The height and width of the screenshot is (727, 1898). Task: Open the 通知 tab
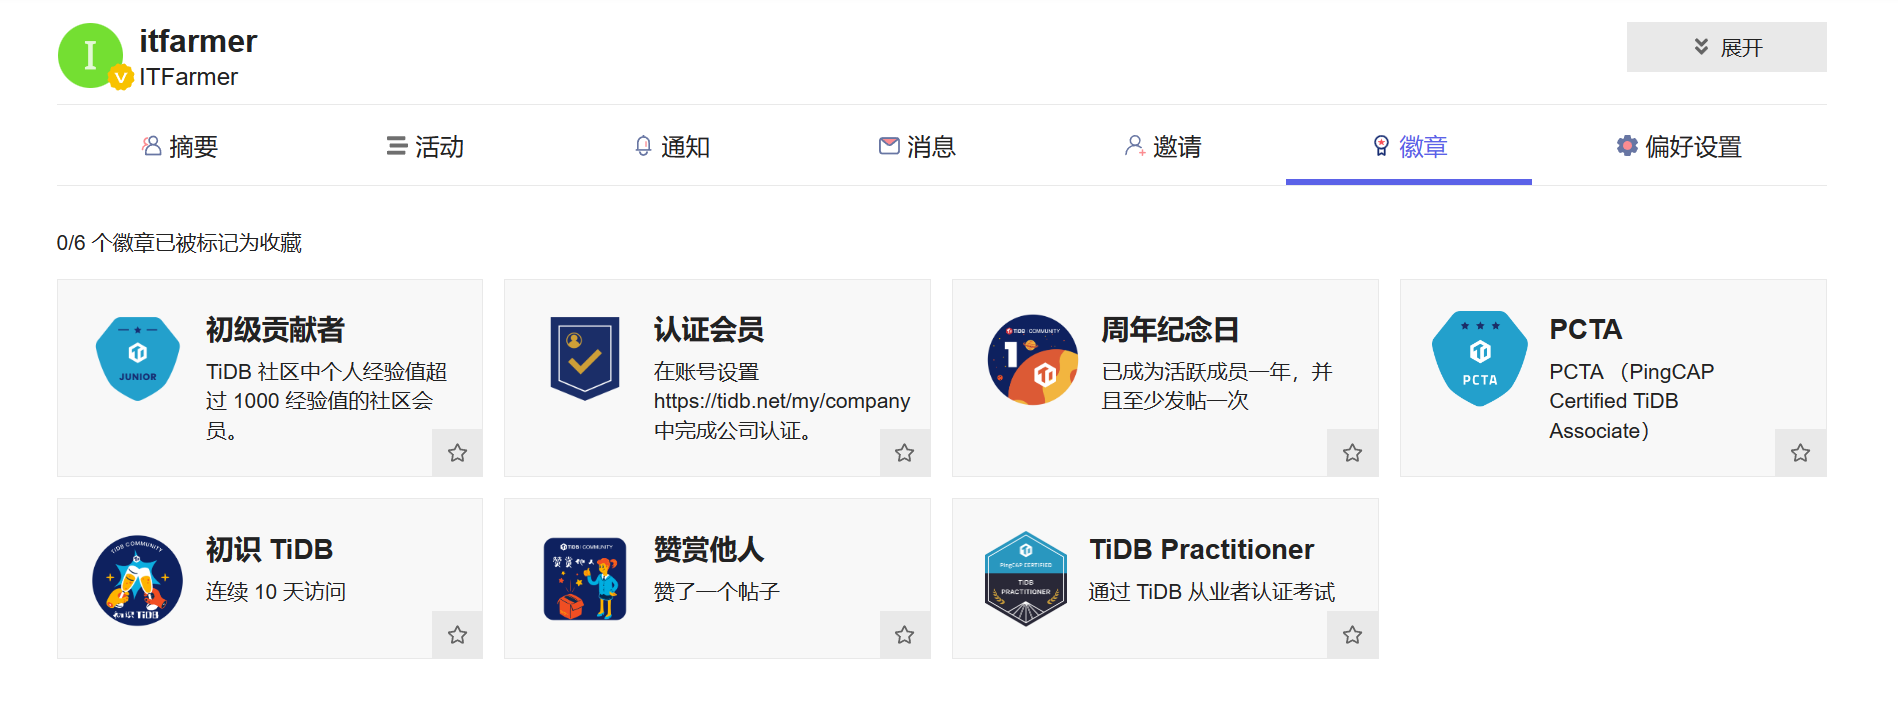[x=672, y=147]
